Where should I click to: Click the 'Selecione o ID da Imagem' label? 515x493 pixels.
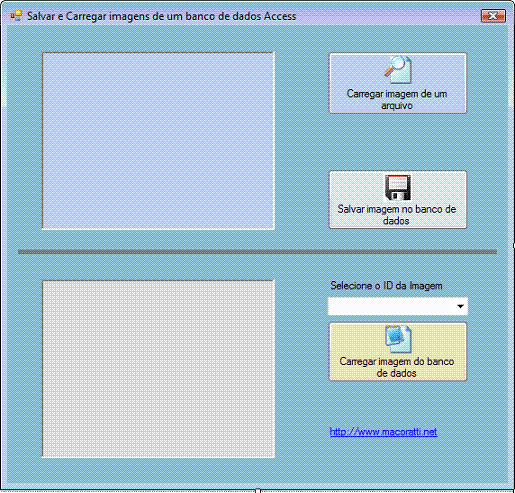coord(386,286)
